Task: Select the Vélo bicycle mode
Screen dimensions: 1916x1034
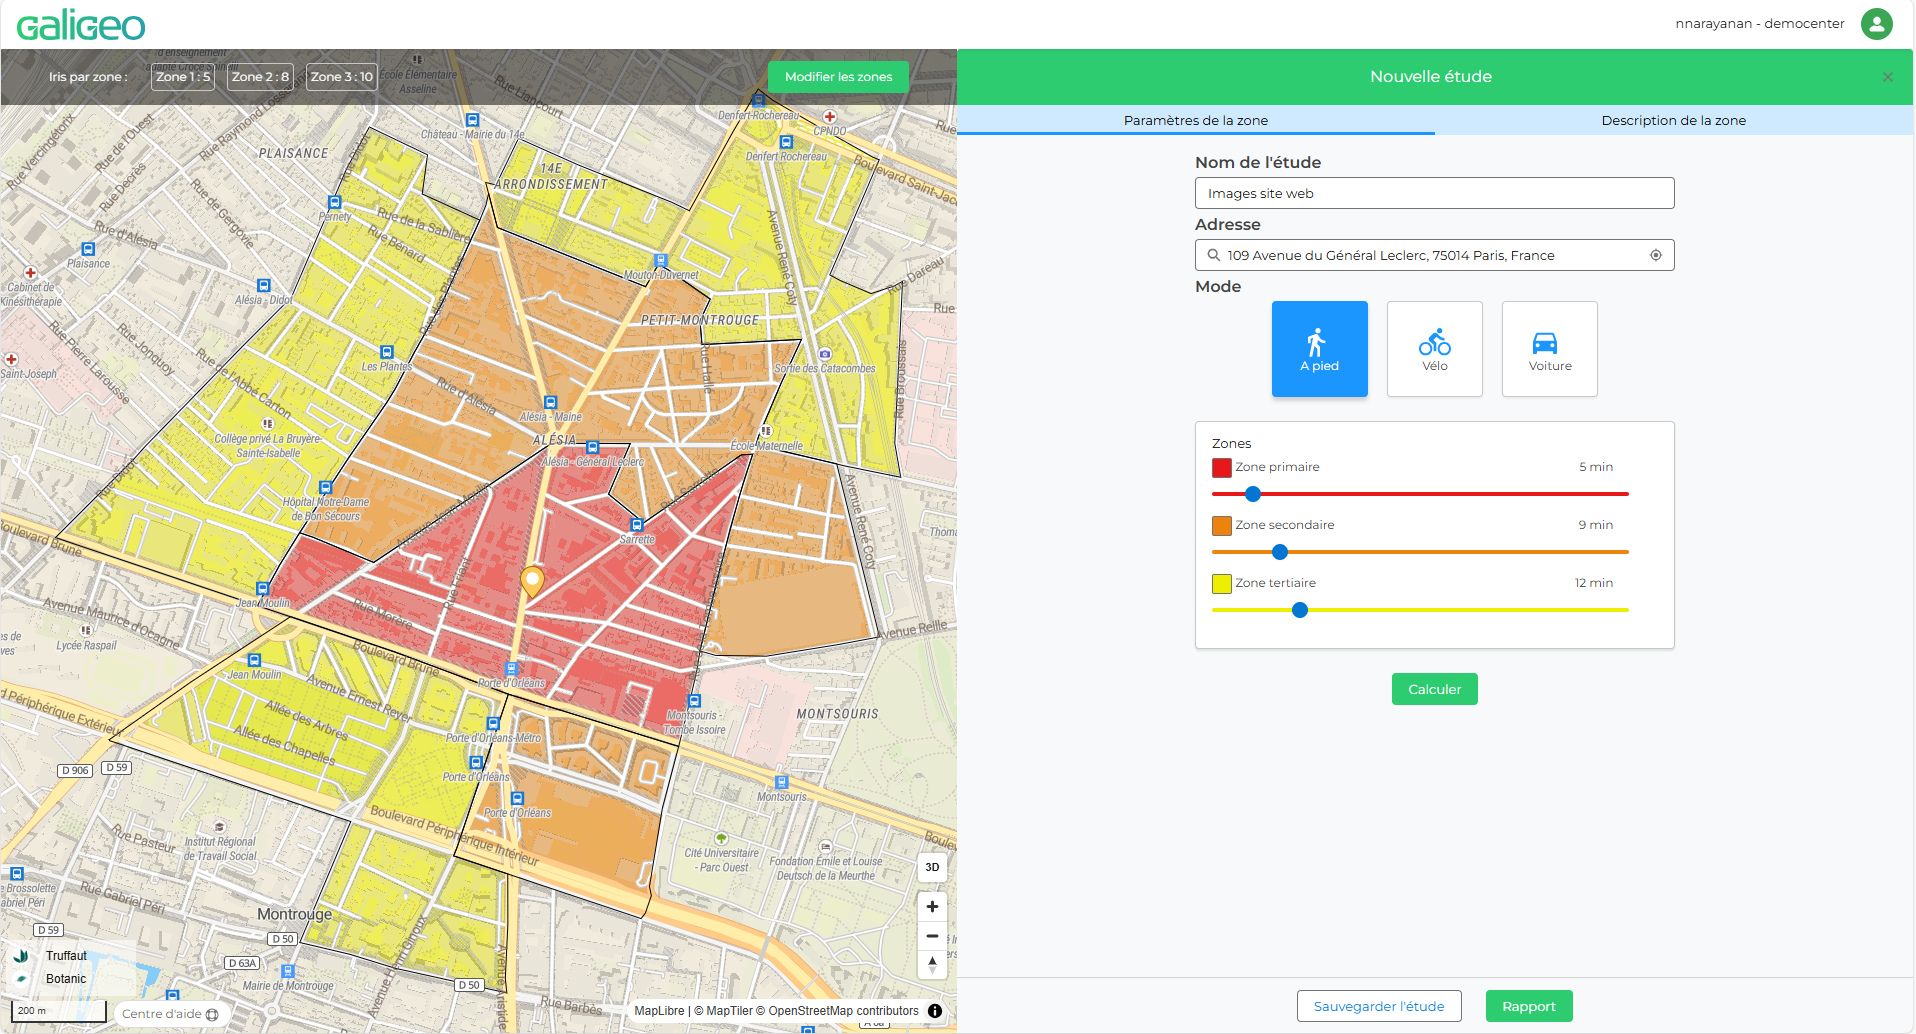Action: 1434,349
